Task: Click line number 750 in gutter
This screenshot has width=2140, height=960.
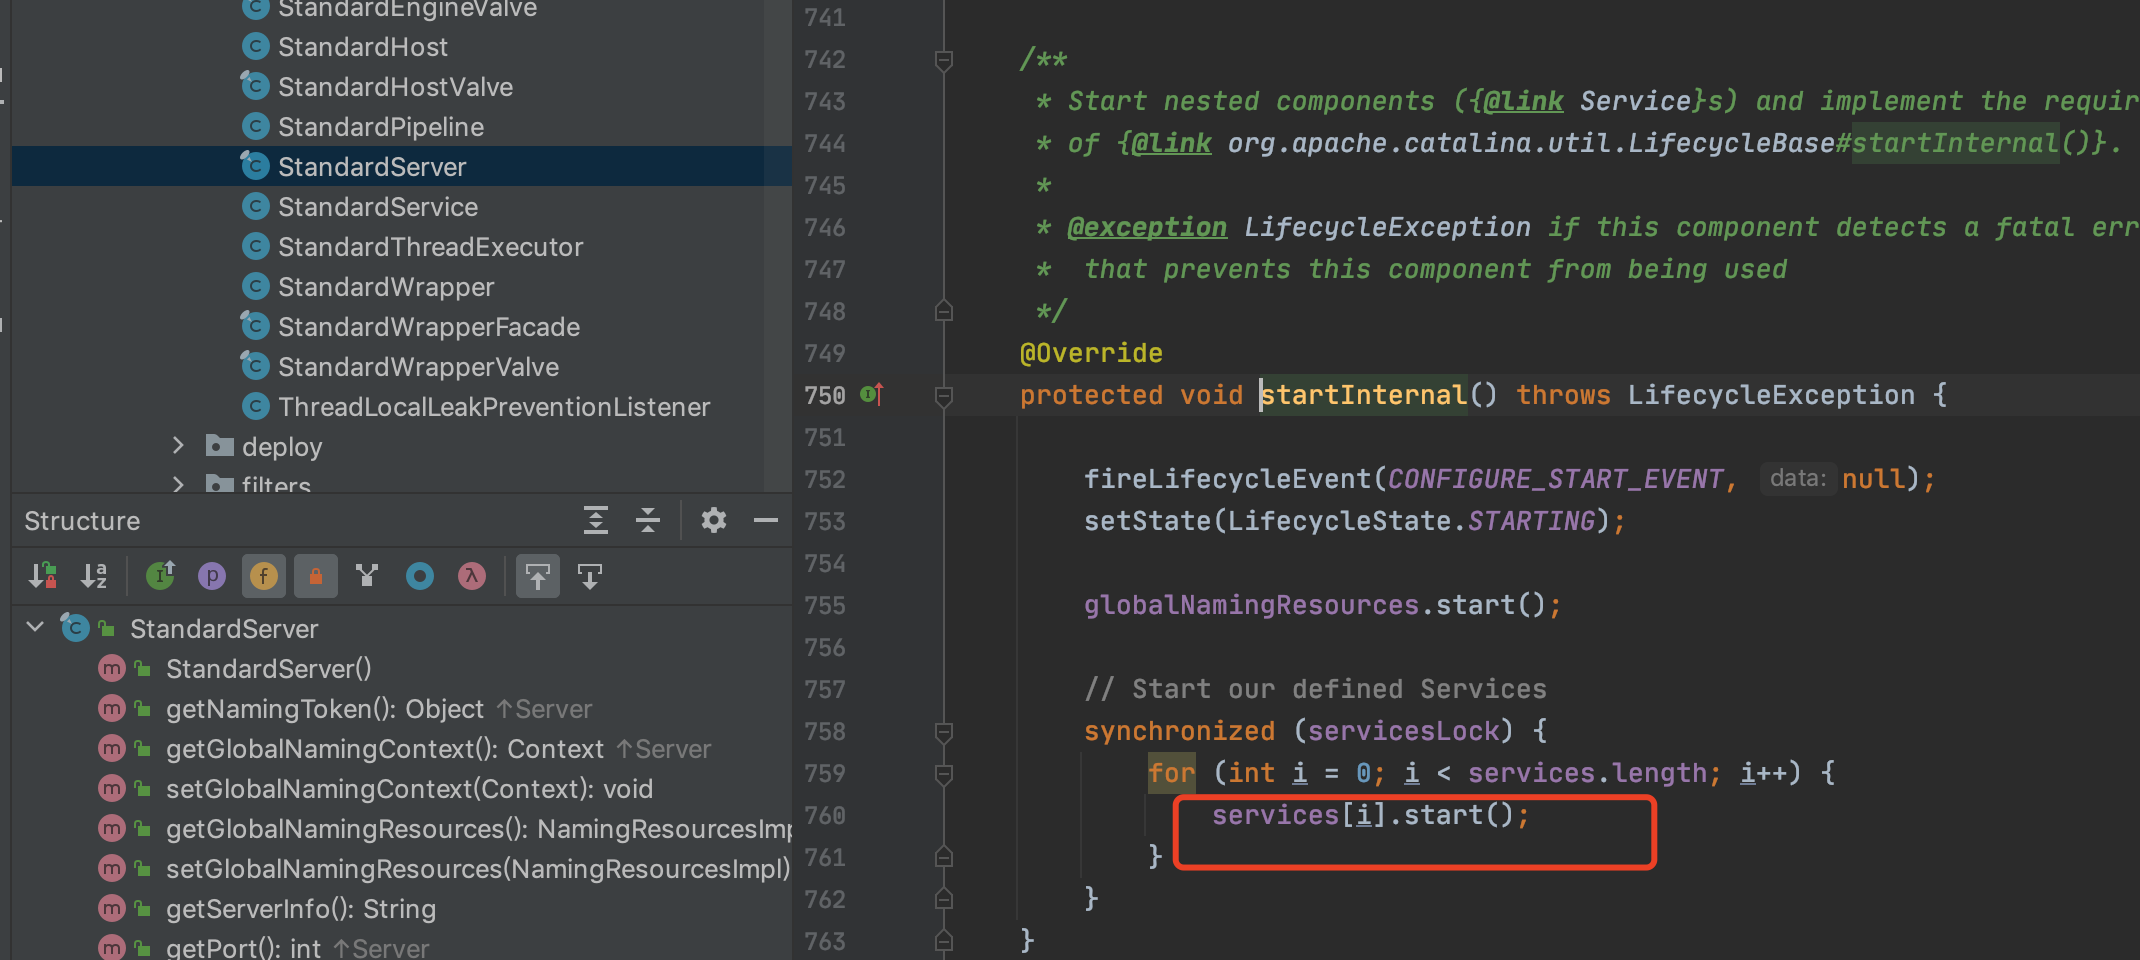Action: pos(825,395)
